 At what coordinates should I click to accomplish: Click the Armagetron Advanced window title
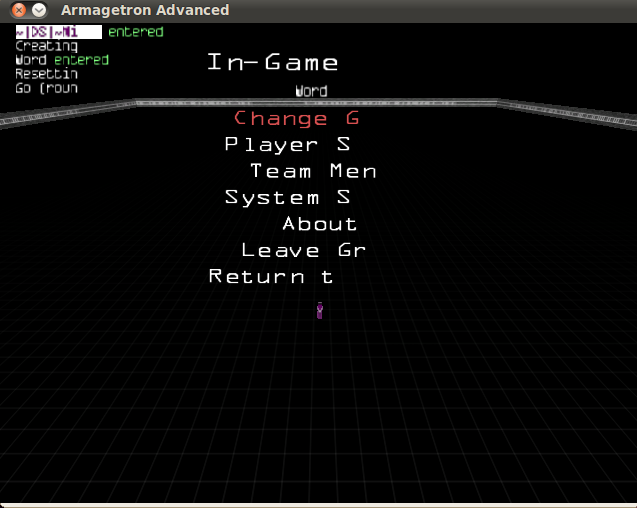coord(145,10)
